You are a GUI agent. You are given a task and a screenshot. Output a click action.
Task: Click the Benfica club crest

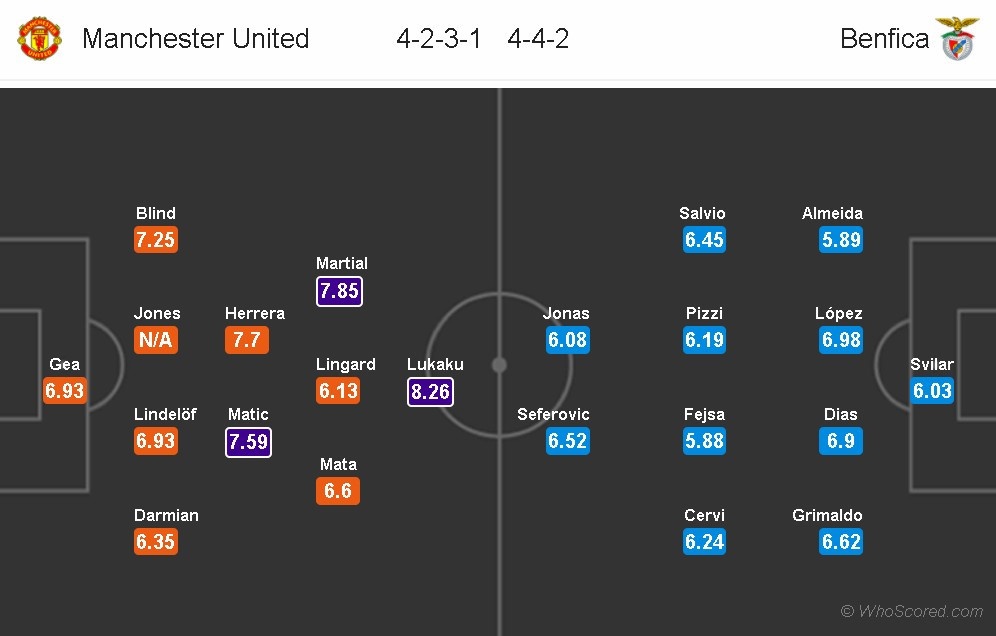coord(958,39)
